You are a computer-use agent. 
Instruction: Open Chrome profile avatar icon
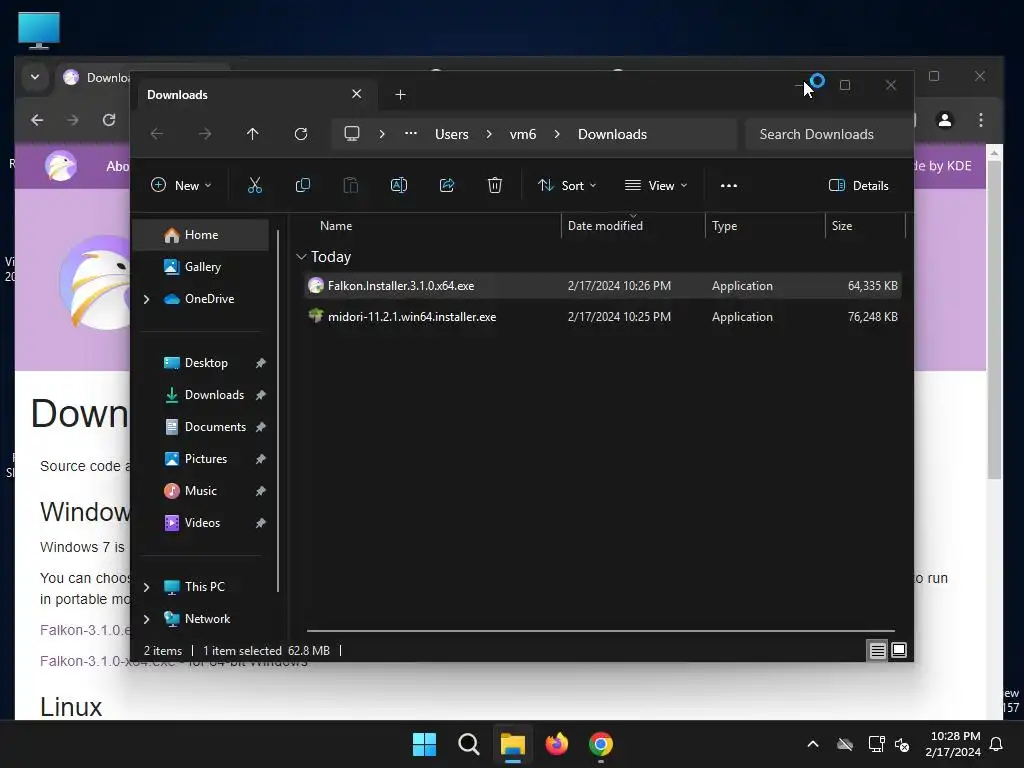(x=945, y=120)
